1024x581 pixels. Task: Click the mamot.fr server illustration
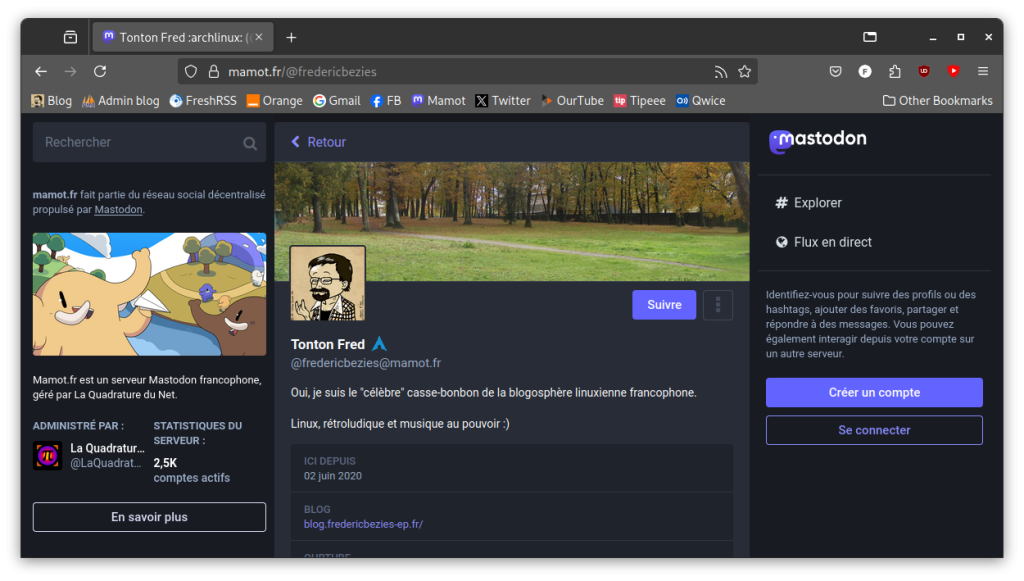click(149, 294)
